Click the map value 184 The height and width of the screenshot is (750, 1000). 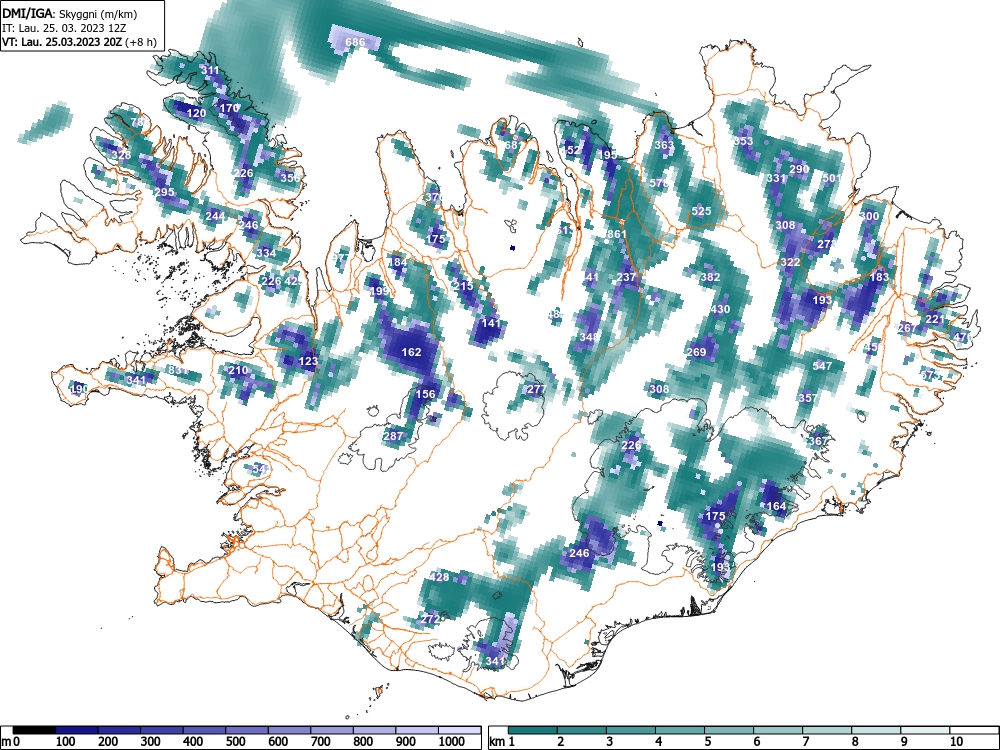[x=397, y=262]
